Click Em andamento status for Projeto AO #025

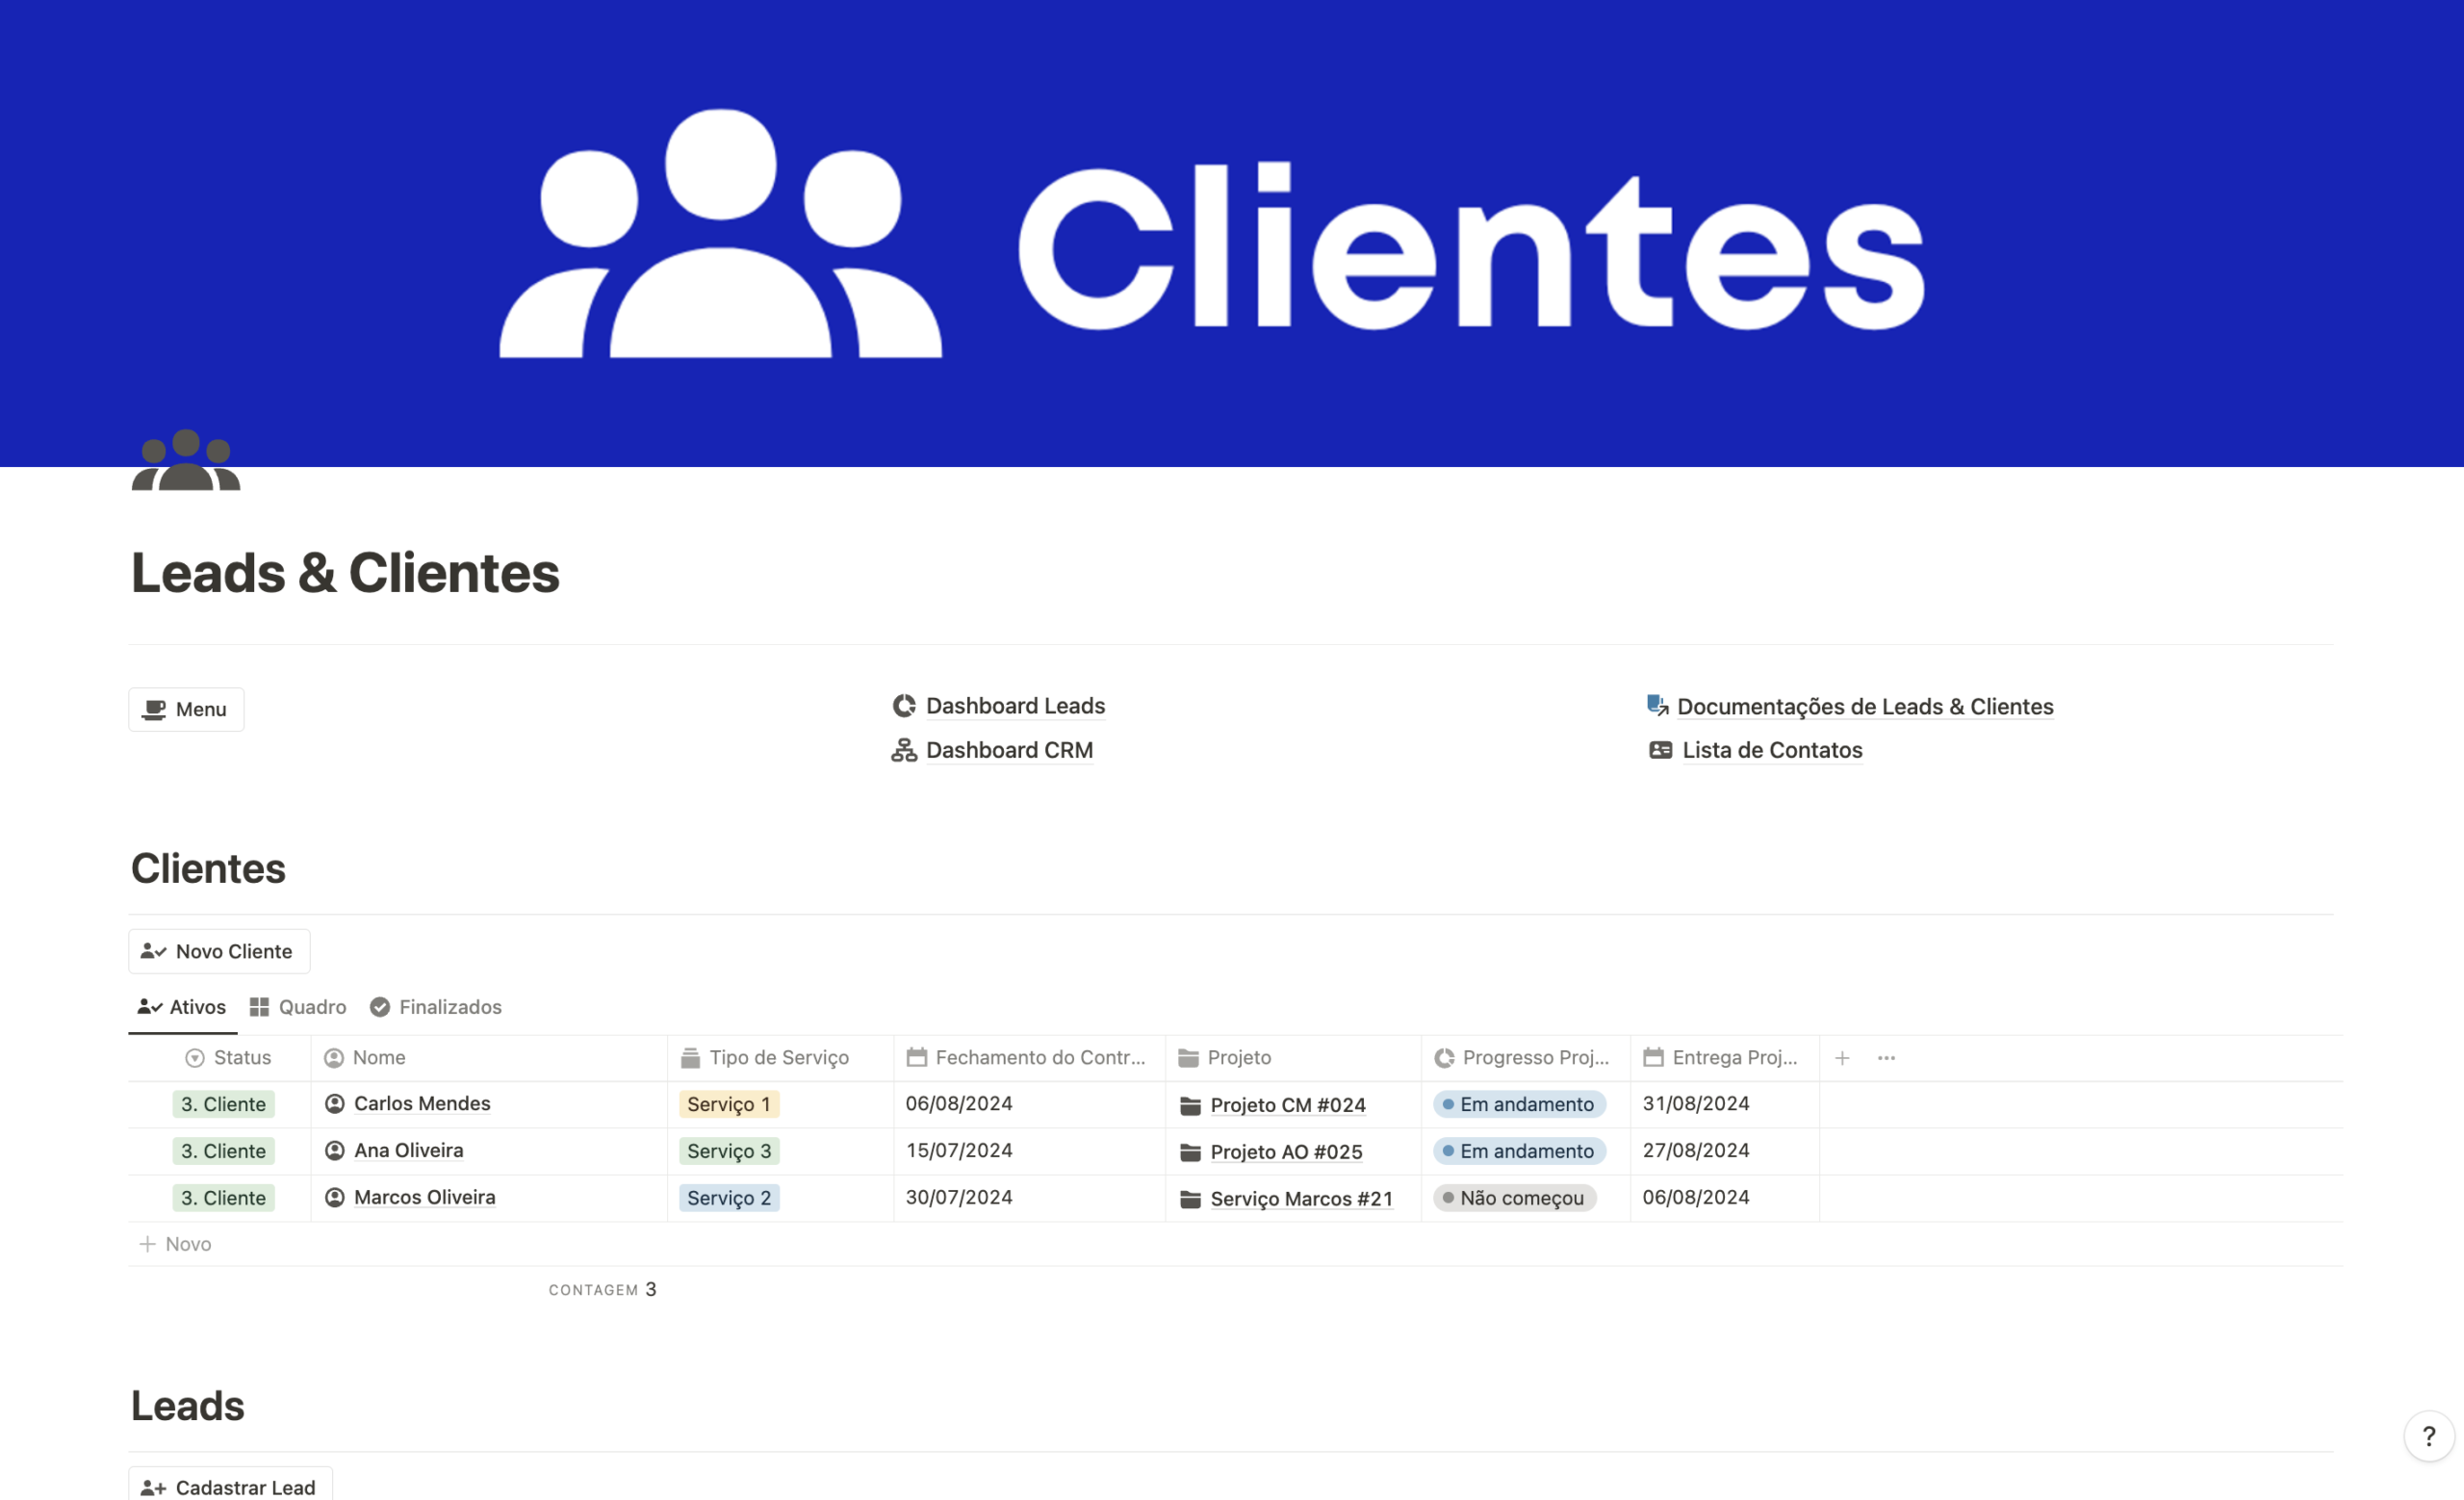tap(1519, 1151)
